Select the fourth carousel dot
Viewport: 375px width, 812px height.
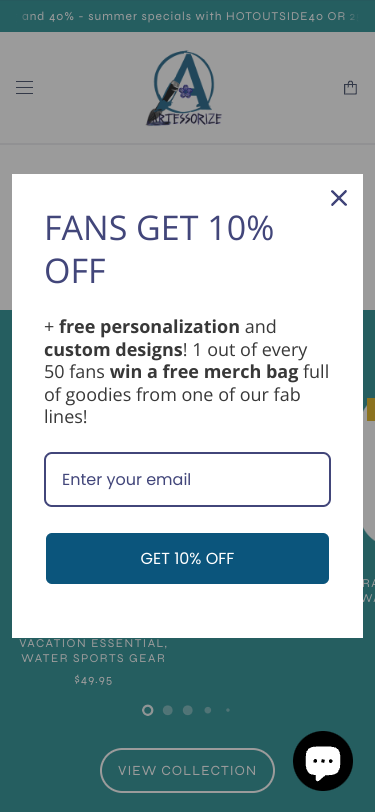(208, 710)
